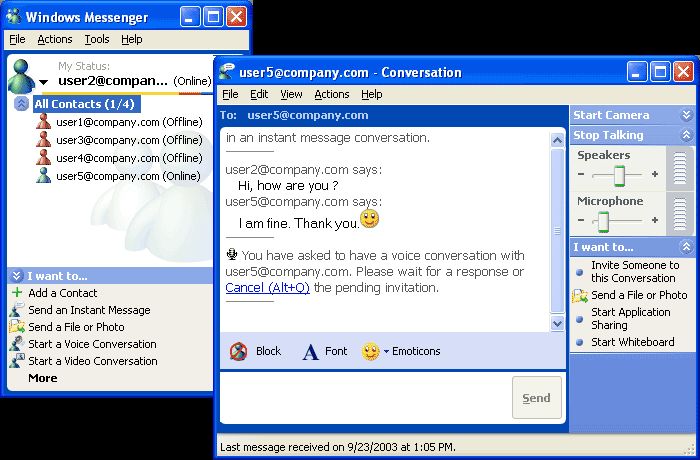Screen dimensions: 700x460
Task: Click conversation scrollbar down arrow
Action: 557,323
